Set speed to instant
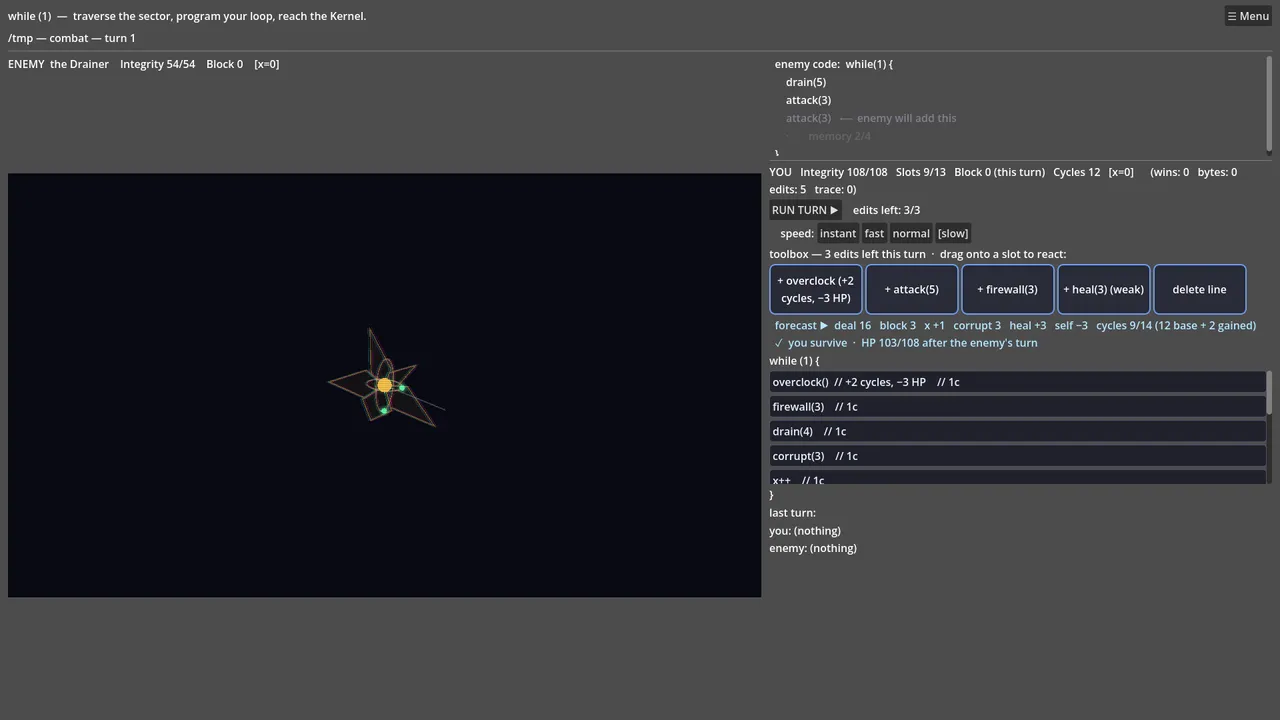The width and height of the screenshot is (1280, 720). coord(838,233)
